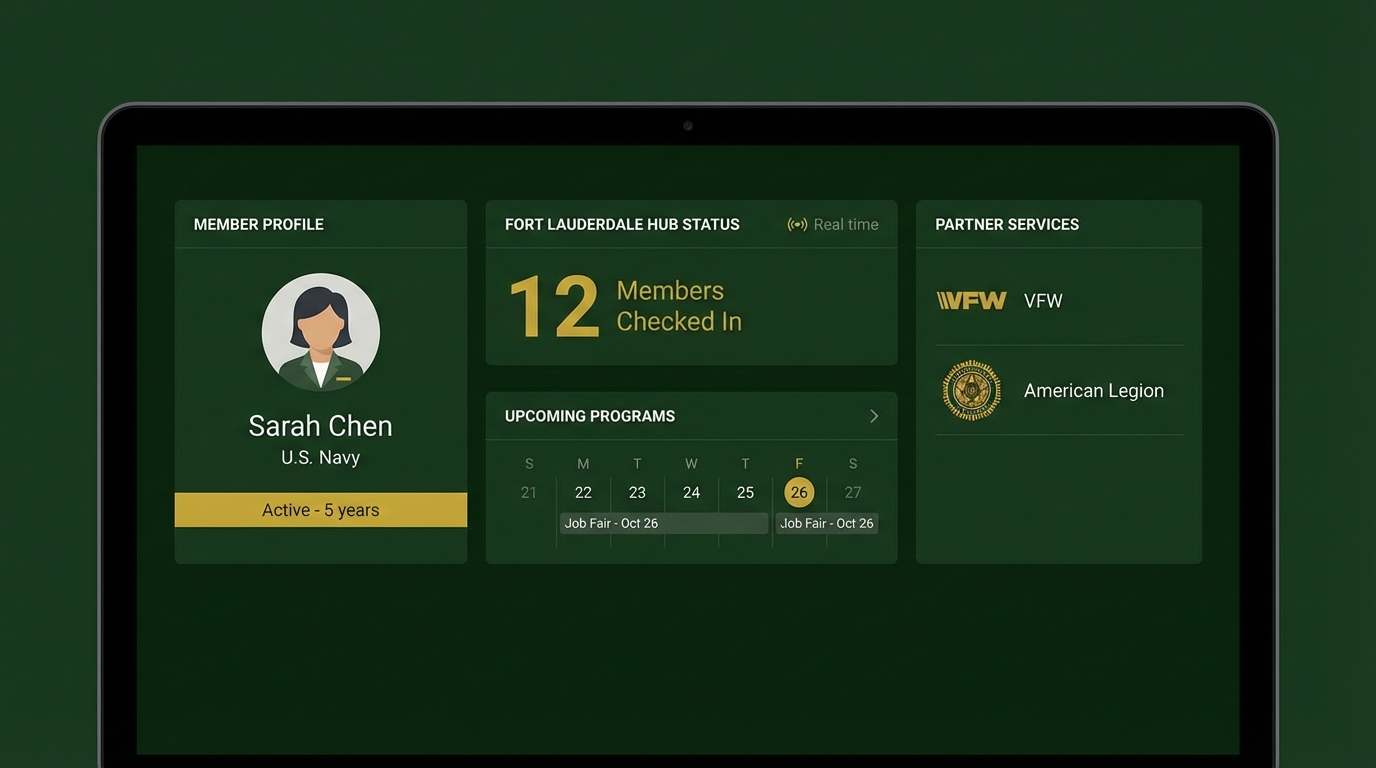Click the Active - 5 years status banner

(x=321, y=510)
